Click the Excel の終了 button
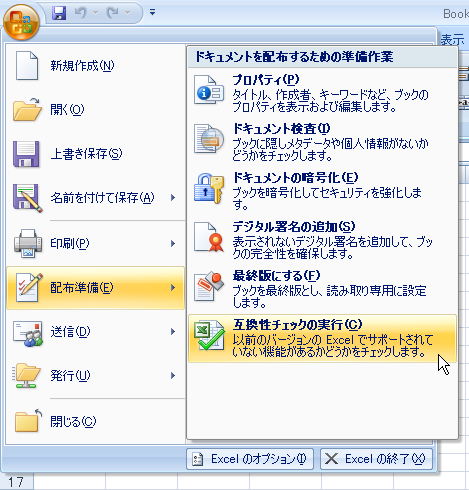 pyautogui.click(x=376, y=459)
